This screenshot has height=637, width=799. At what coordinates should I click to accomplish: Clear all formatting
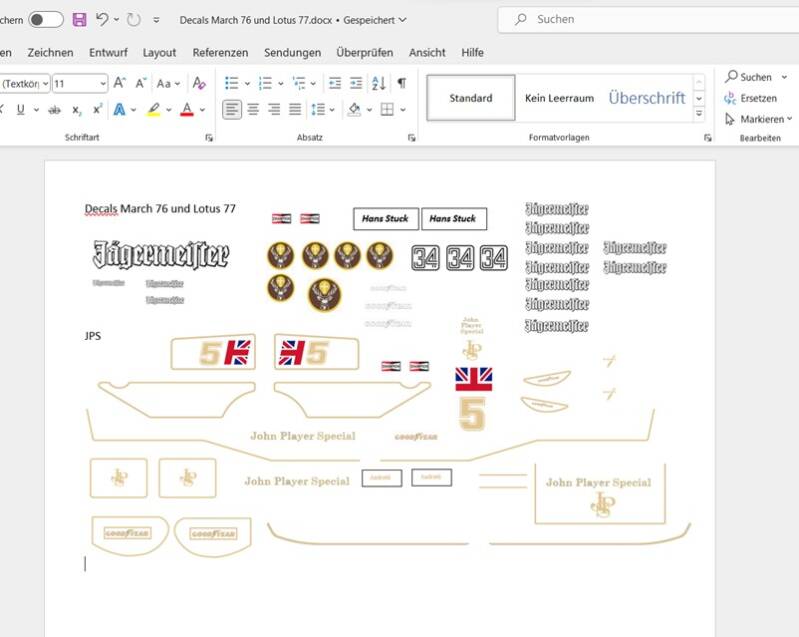pos(199,83)
